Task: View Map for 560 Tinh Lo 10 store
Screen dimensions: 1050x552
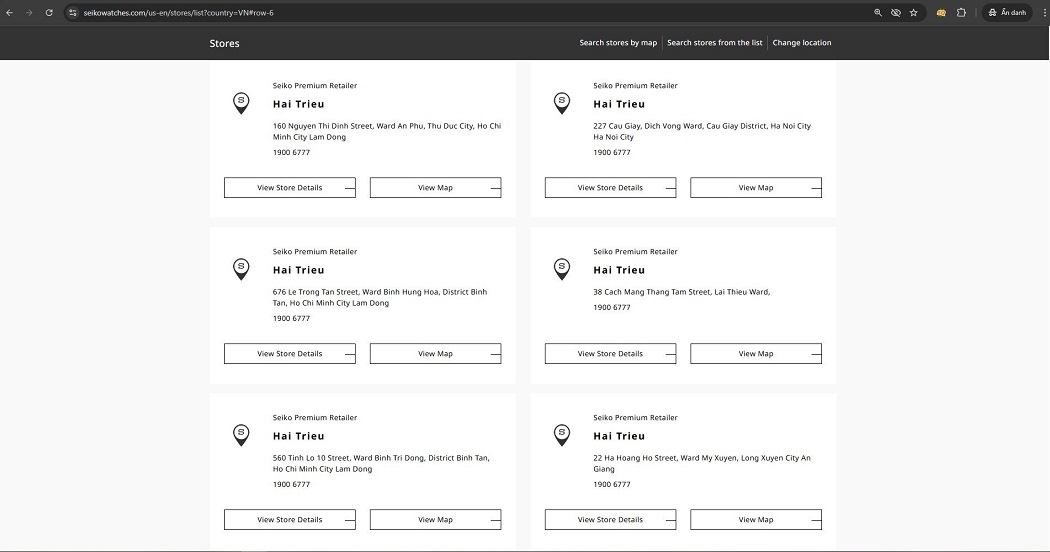Action: pyautogui.click(x=435, y=520)
